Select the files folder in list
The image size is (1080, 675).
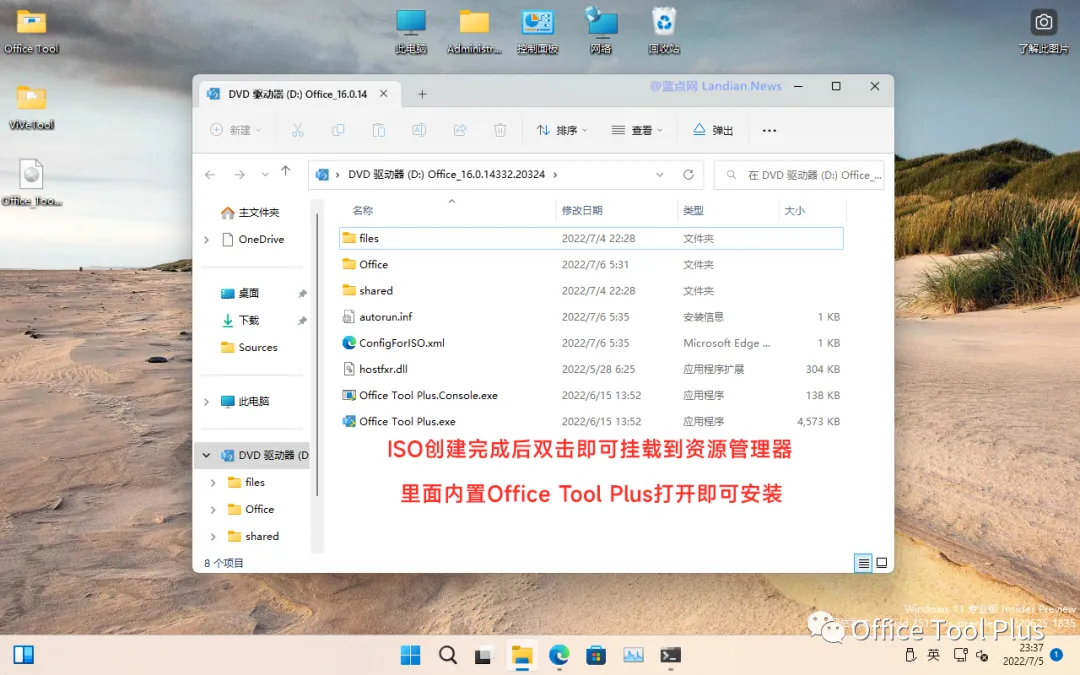tap(591, 238)
